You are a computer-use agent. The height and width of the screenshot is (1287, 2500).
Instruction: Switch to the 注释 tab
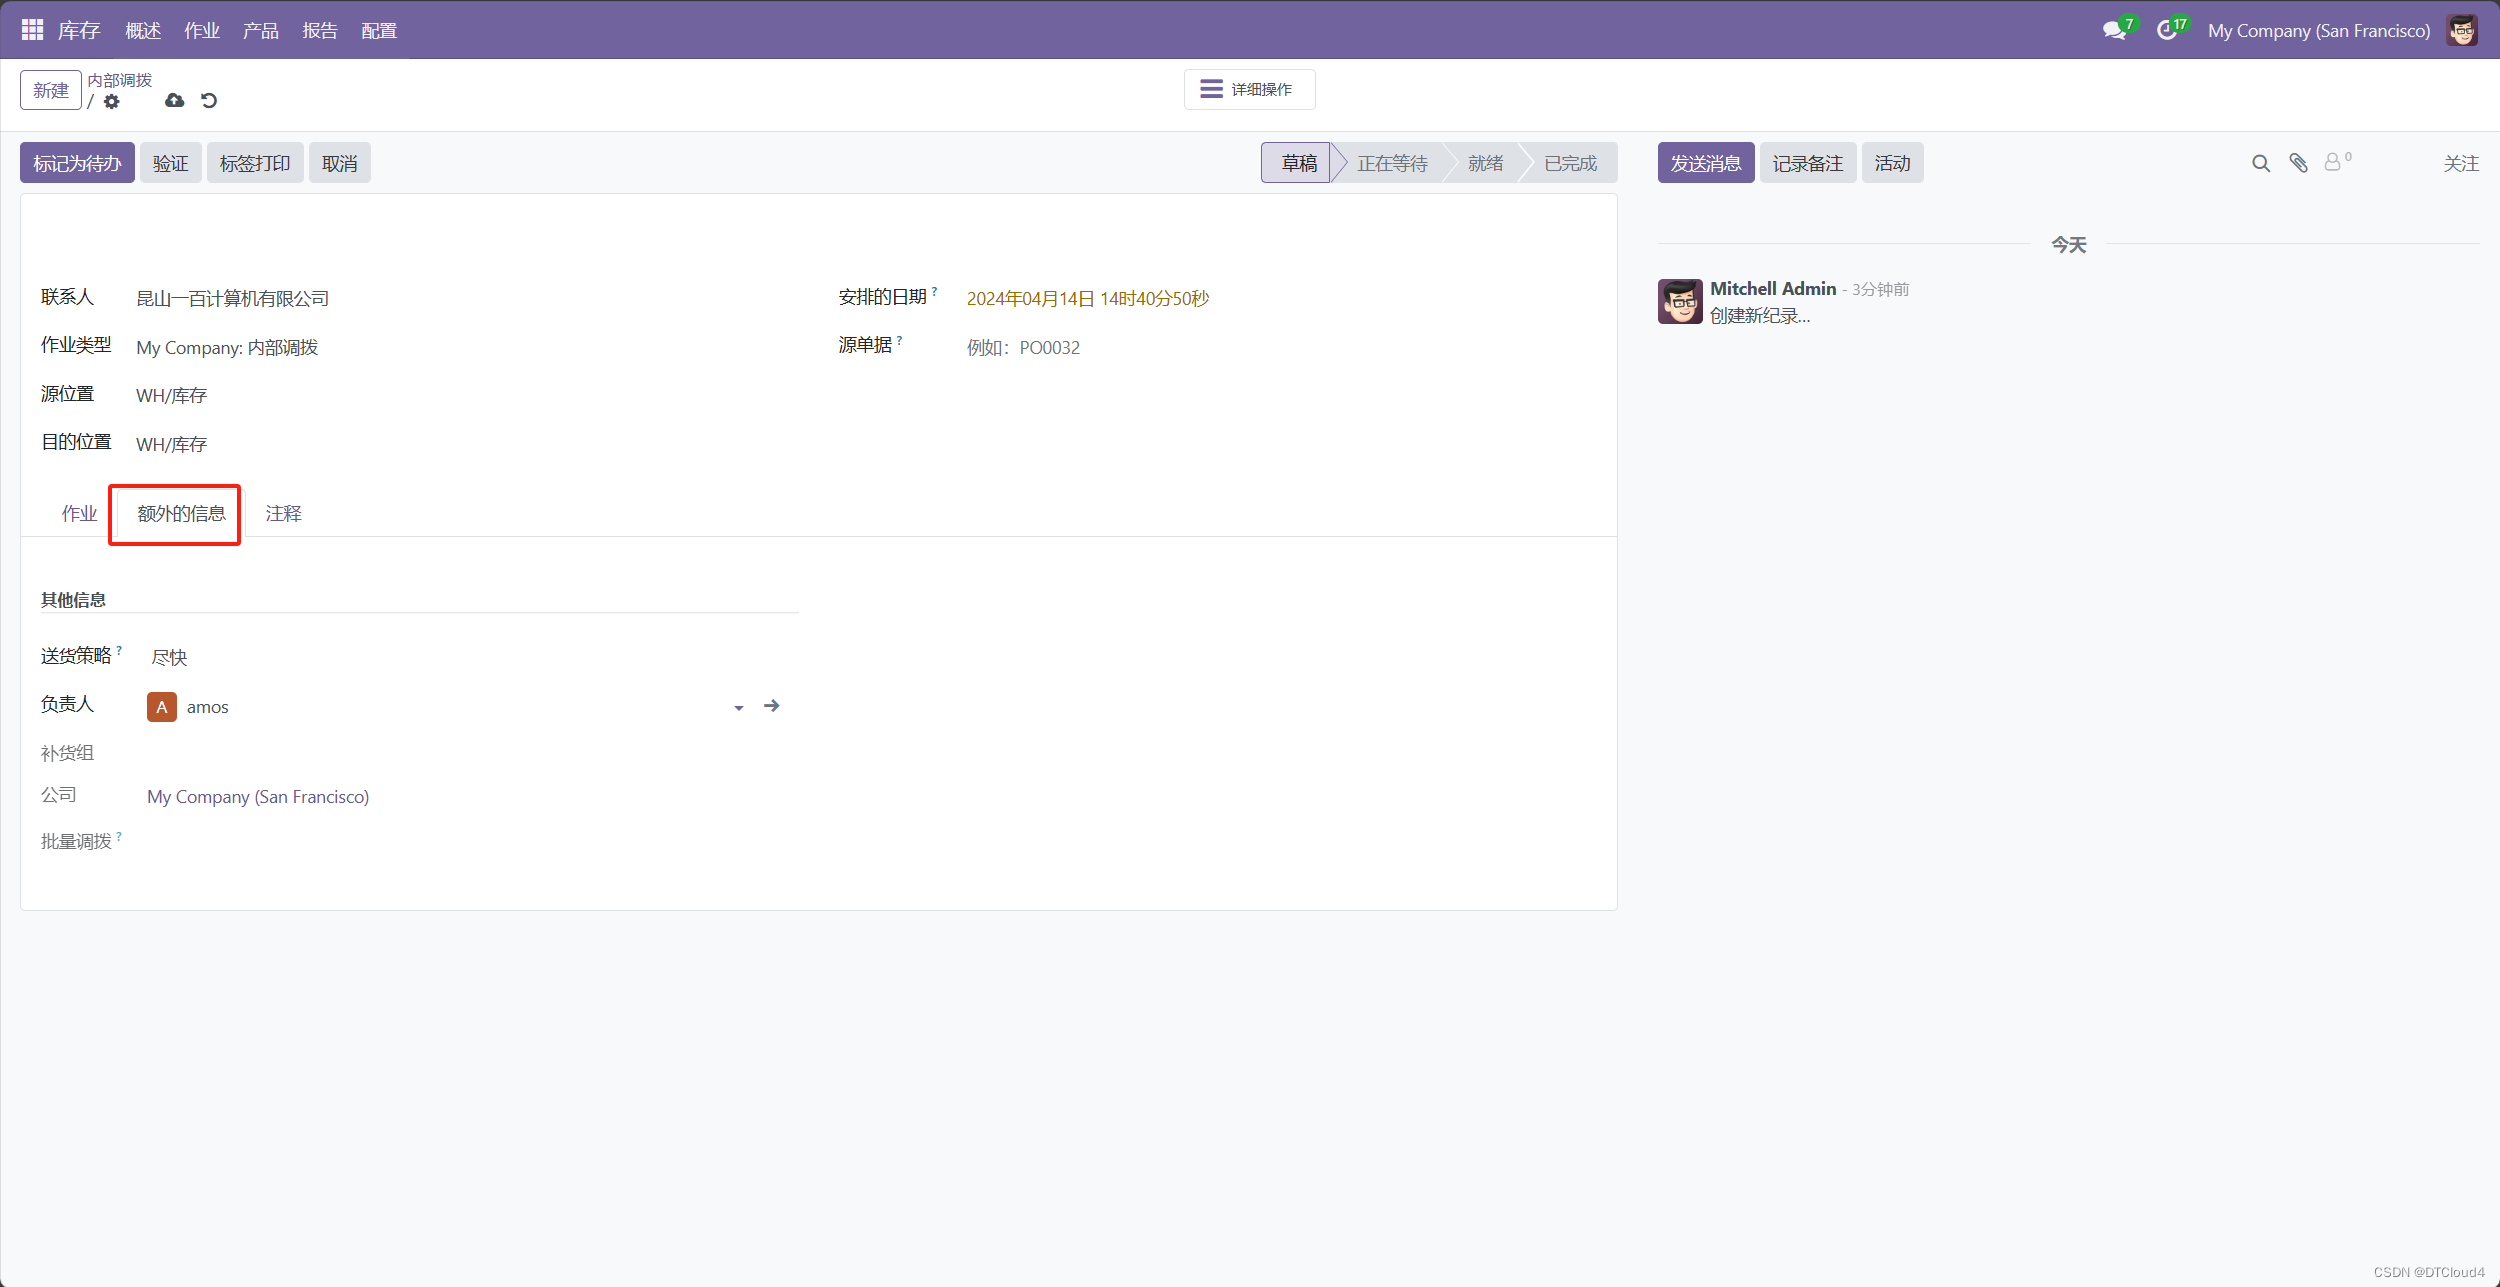tap(283, 514)
